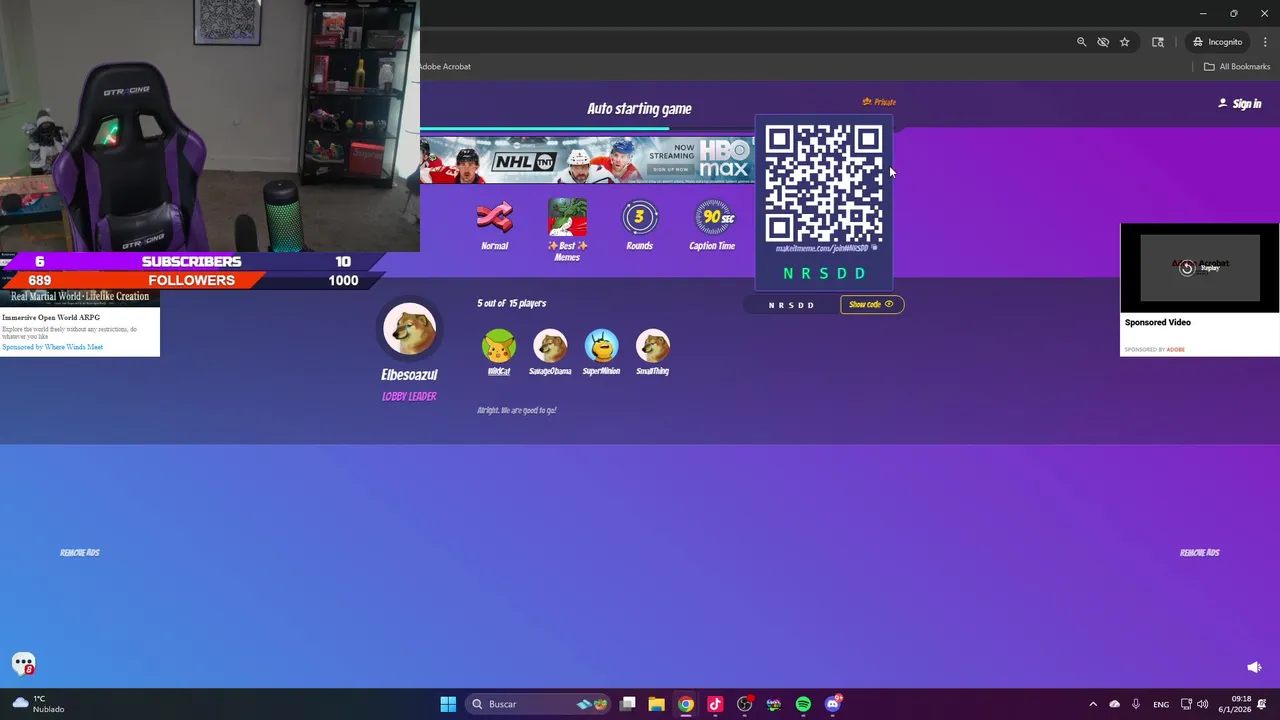Click the Chrome zoom magnifier icon
Viewport: 1280px width, 720px height.
[x=1081, y=42]
